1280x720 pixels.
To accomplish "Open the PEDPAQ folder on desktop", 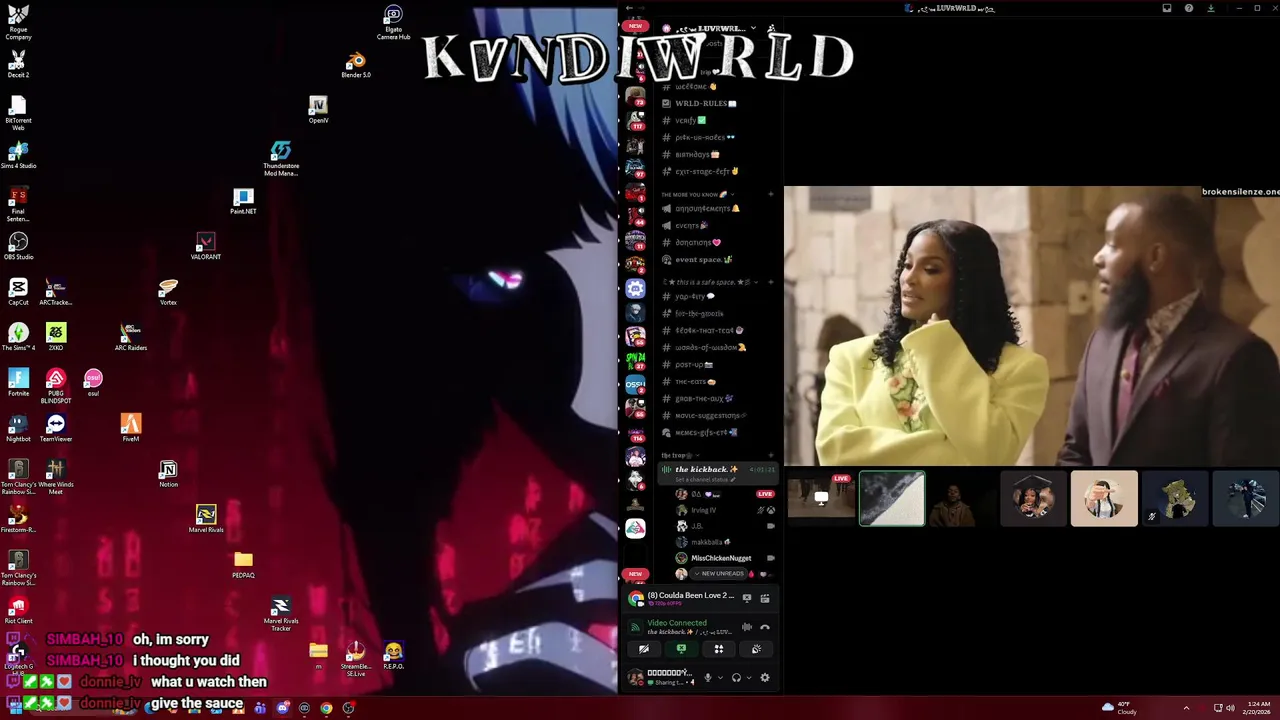I will click(243, 564).
